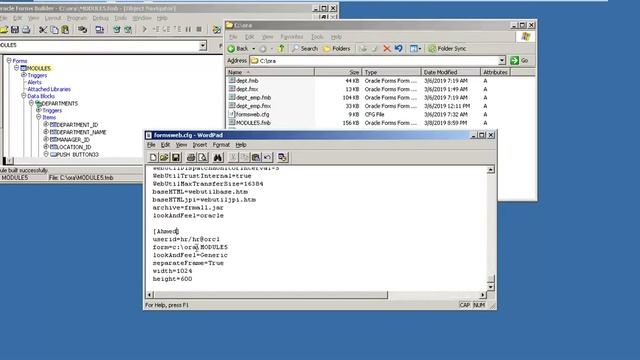
Task: Click the Stop icon in Forms Builder toolbar
Action: (199, 29)
